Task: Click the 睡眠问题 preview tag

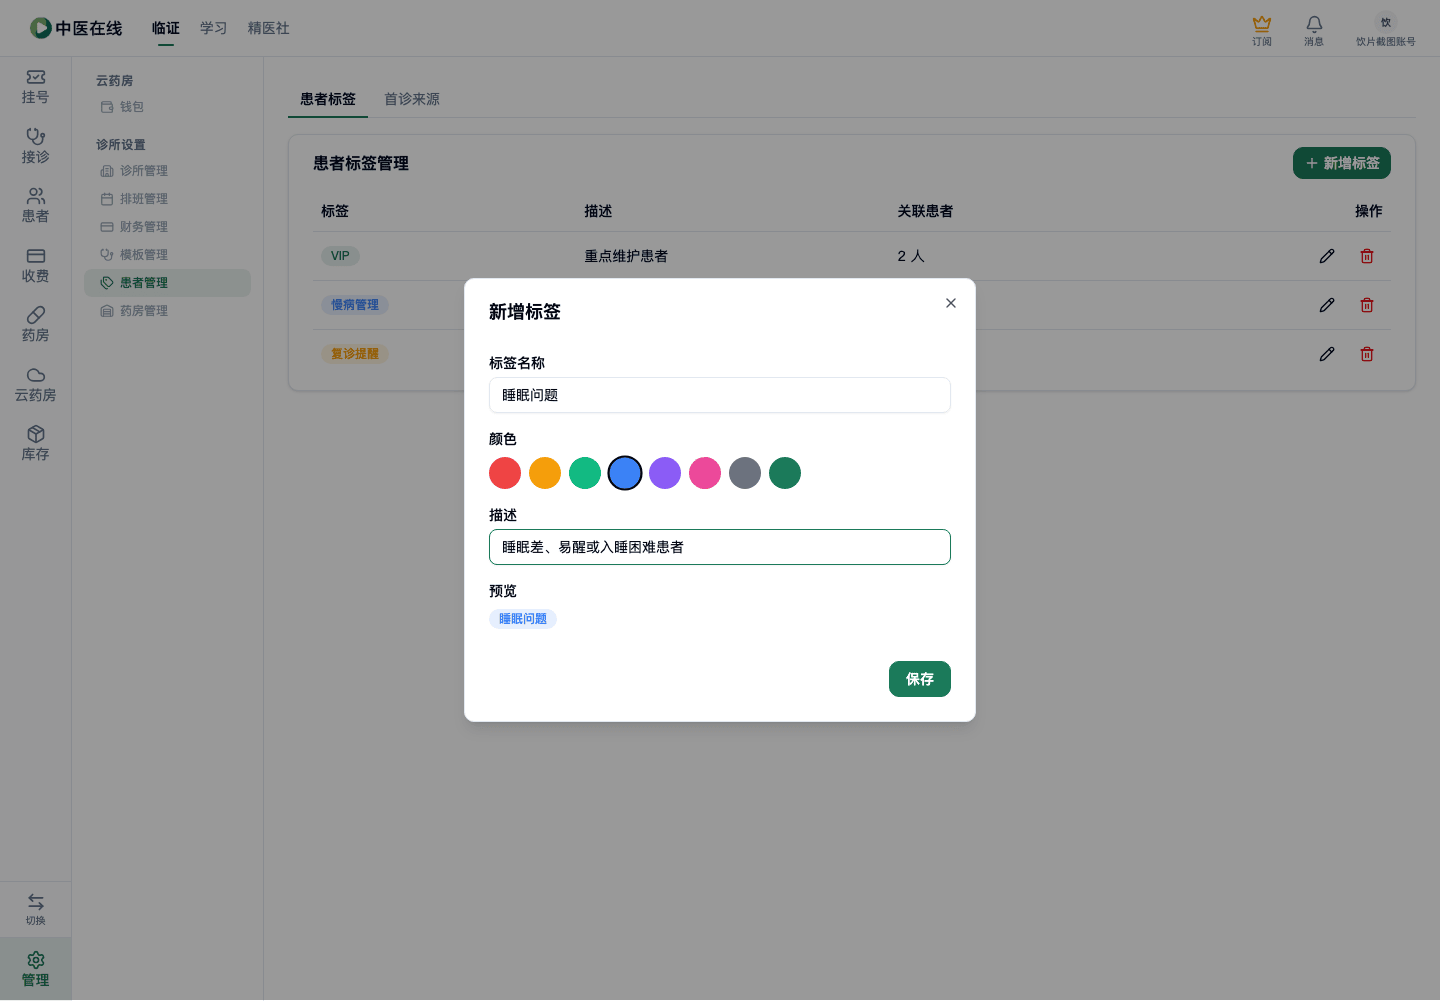Action: (x=523, y=619)
